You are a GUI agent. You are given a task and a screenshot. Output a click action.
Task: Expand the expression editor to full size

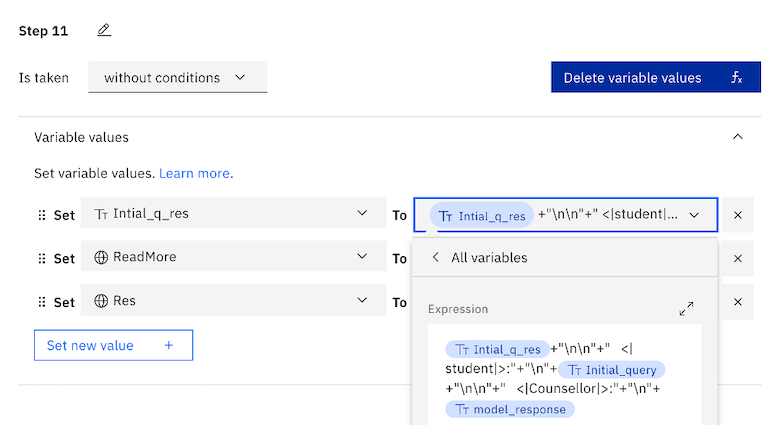686,310
